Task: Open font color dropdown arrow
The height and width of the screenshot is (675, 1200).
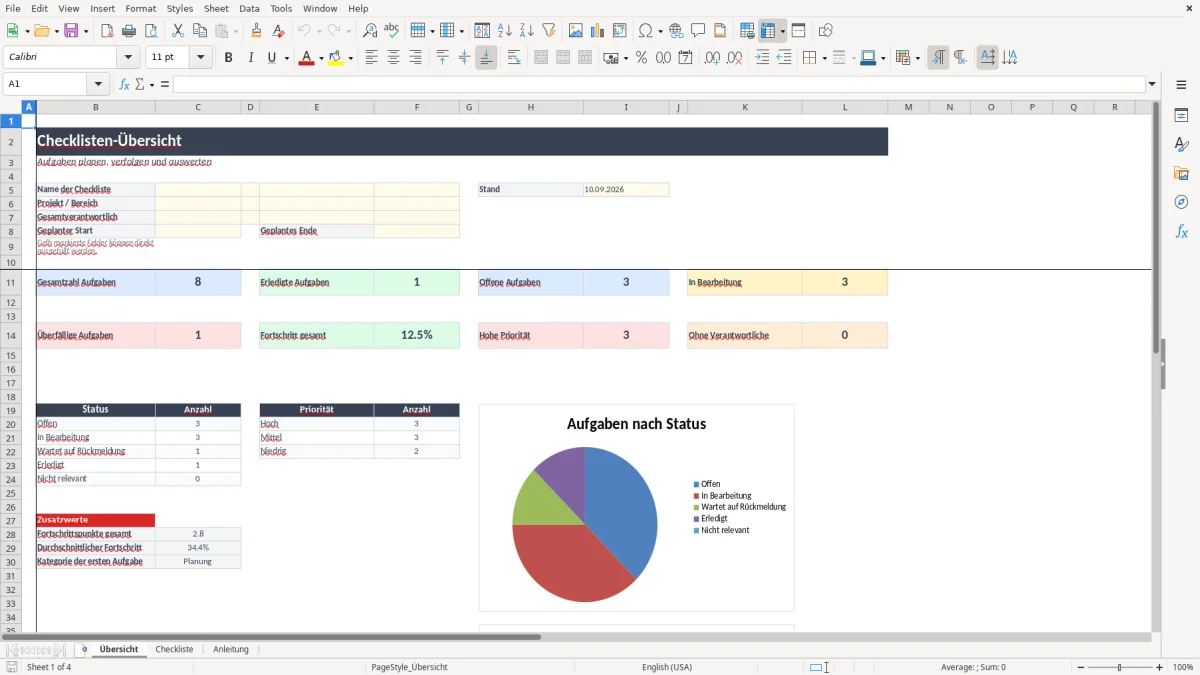Action: [x=319, y=58]
